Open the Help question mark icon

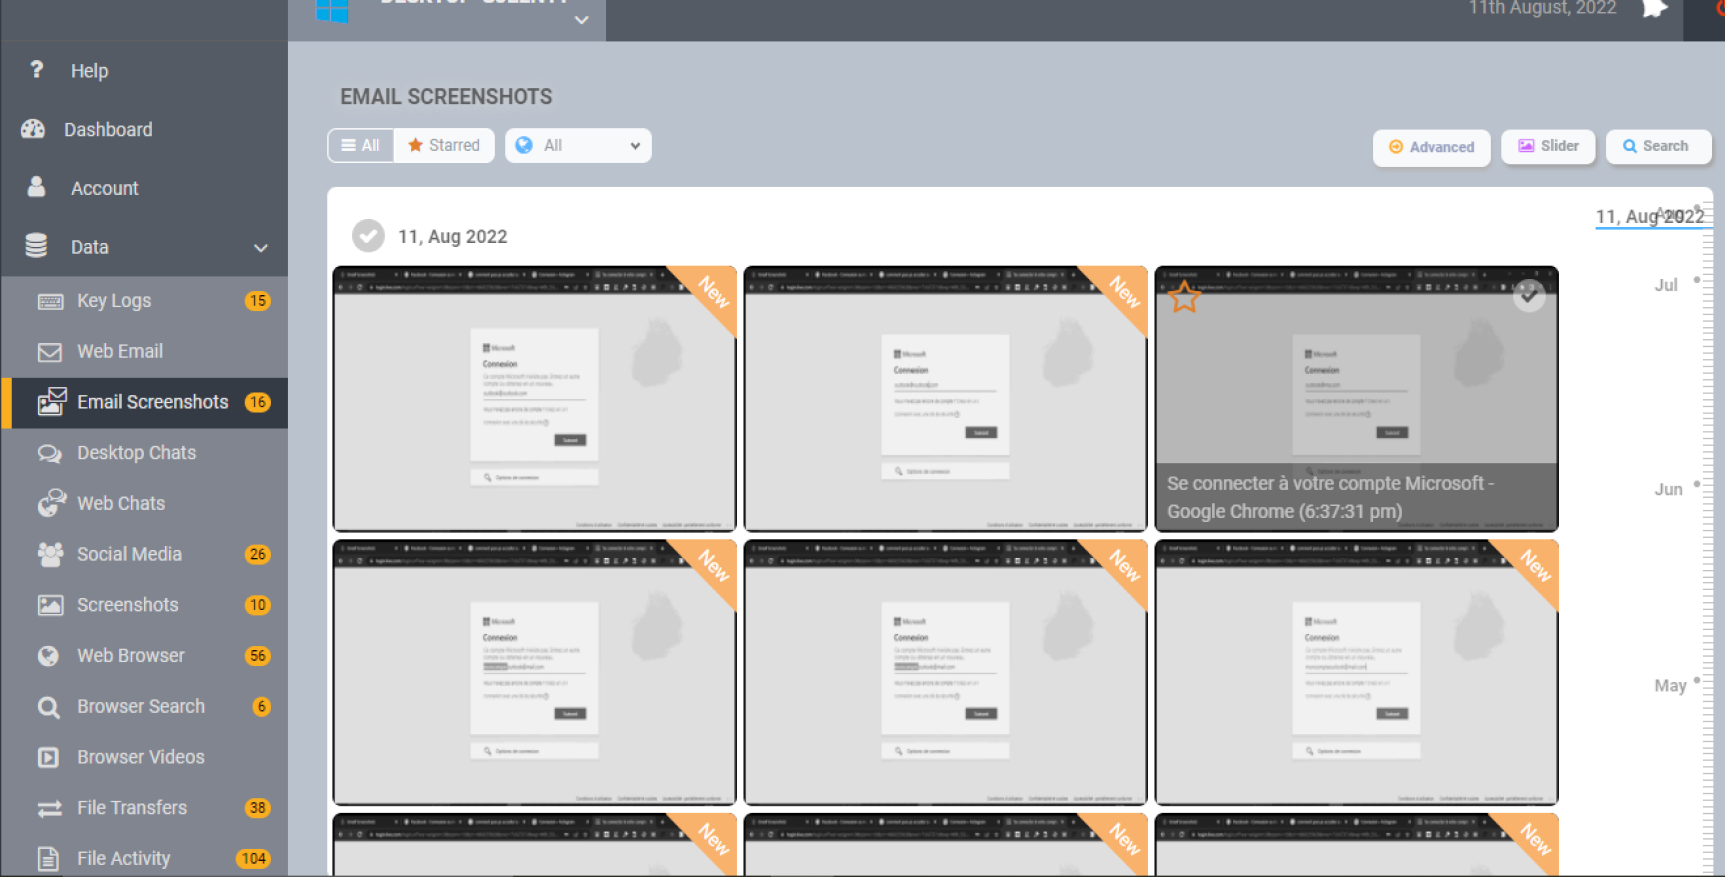click(37, 70)
